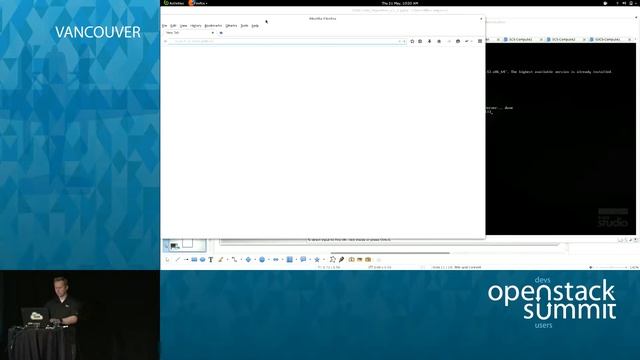The image size is (640, 360).
Task: Select the Rectangle tool in drawing toolbar
Action: (x=194, y=260)
